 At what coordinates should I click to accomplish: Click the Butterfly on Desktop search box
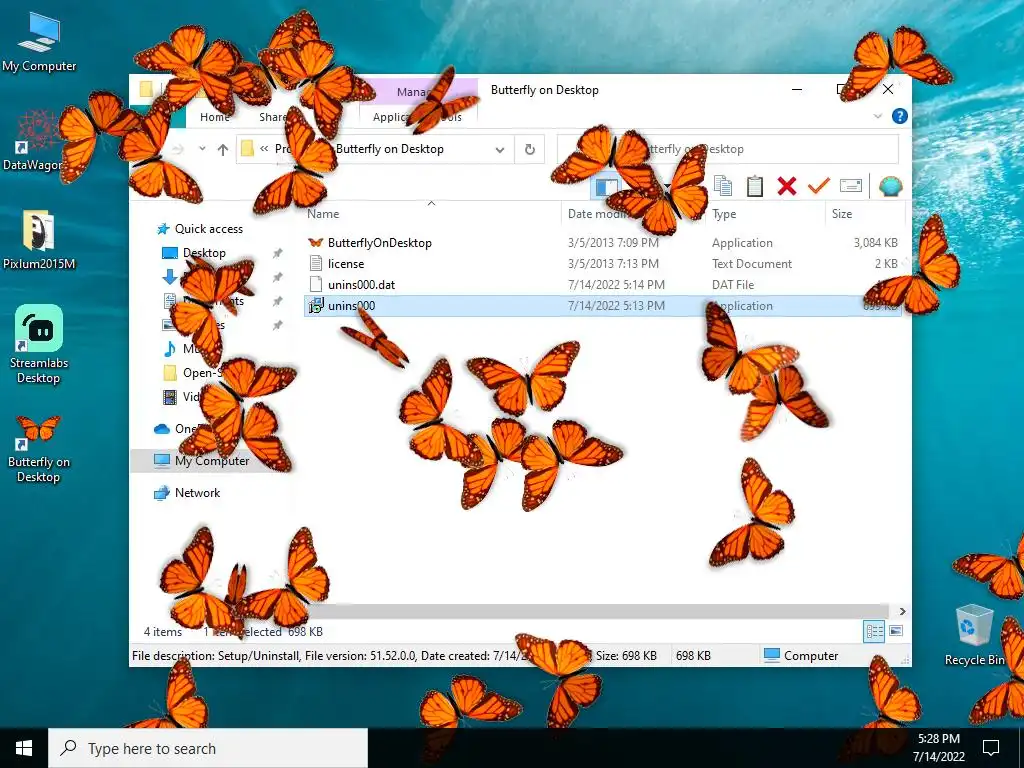click(728, 149)
